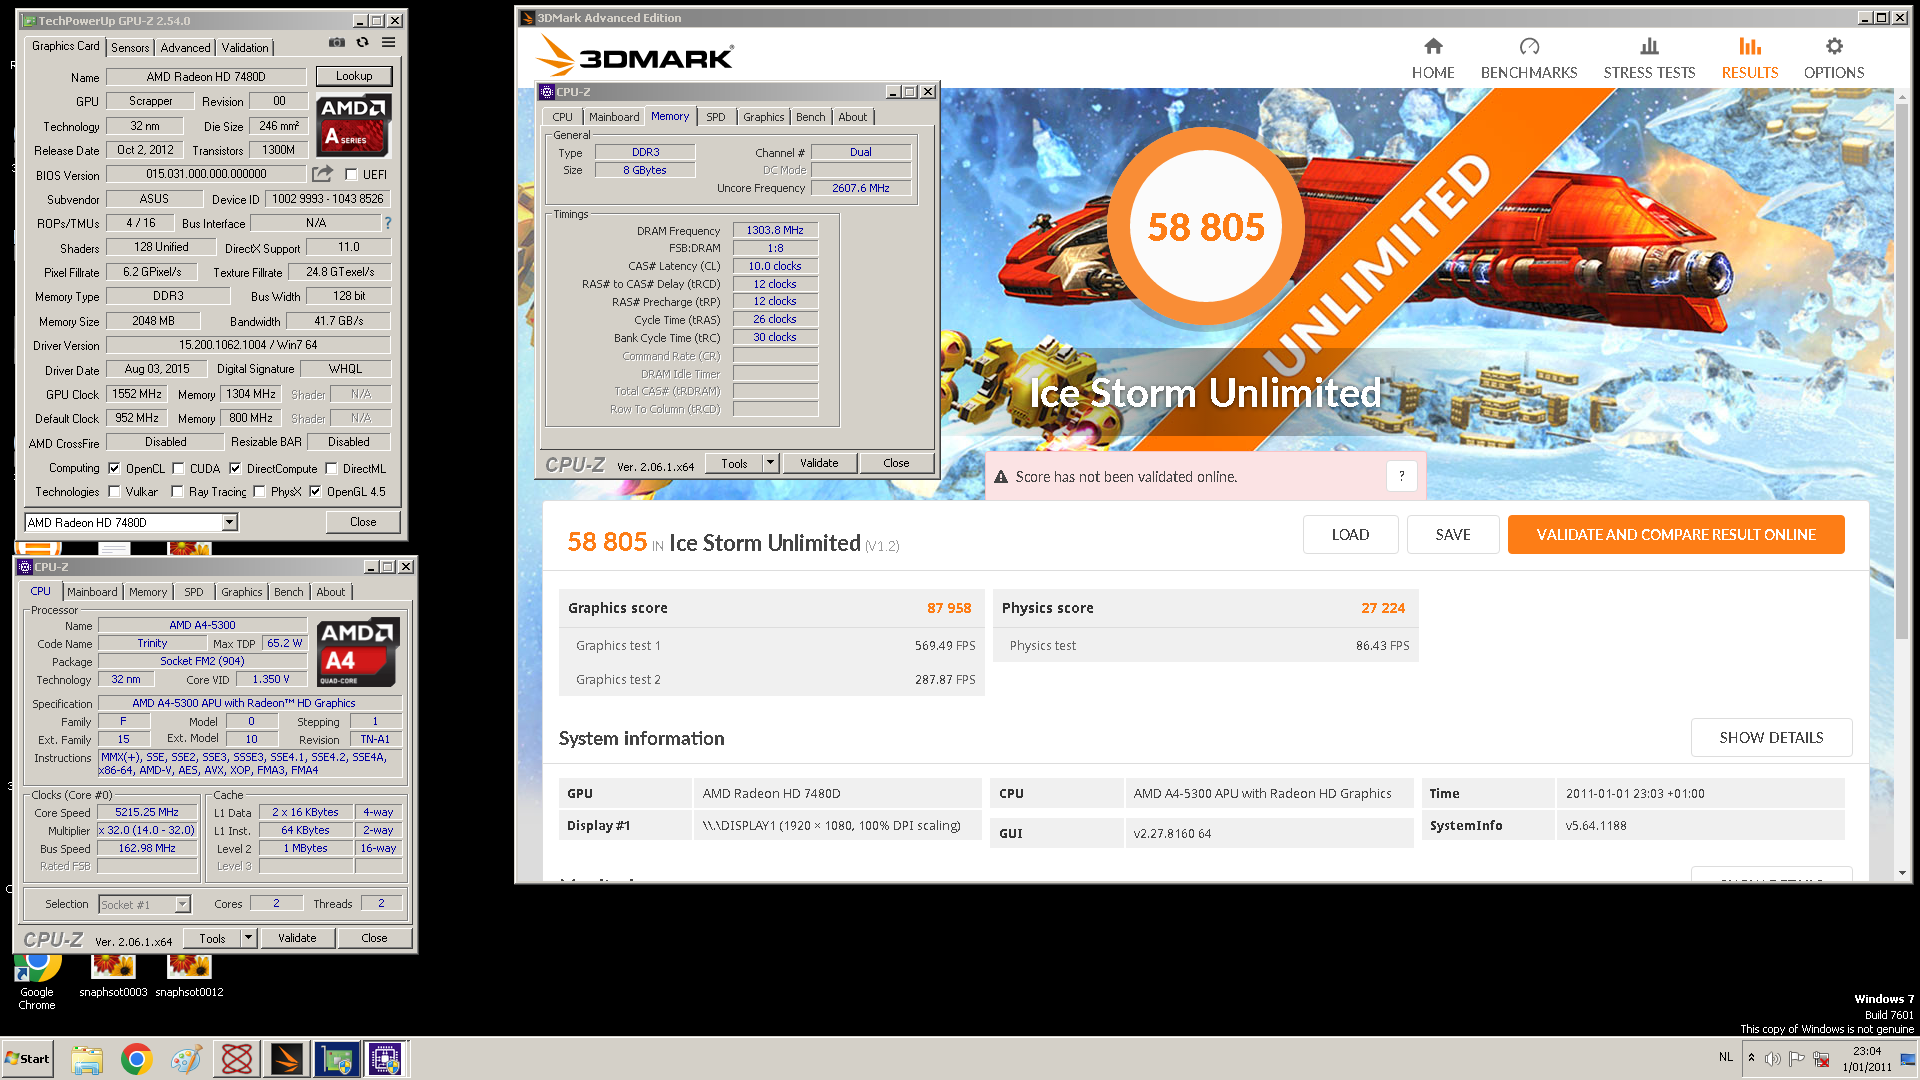Select snaphsot0012 desktop file
The width and height of the screenshot is (1920, 1080).
click(x=189, y=977)
